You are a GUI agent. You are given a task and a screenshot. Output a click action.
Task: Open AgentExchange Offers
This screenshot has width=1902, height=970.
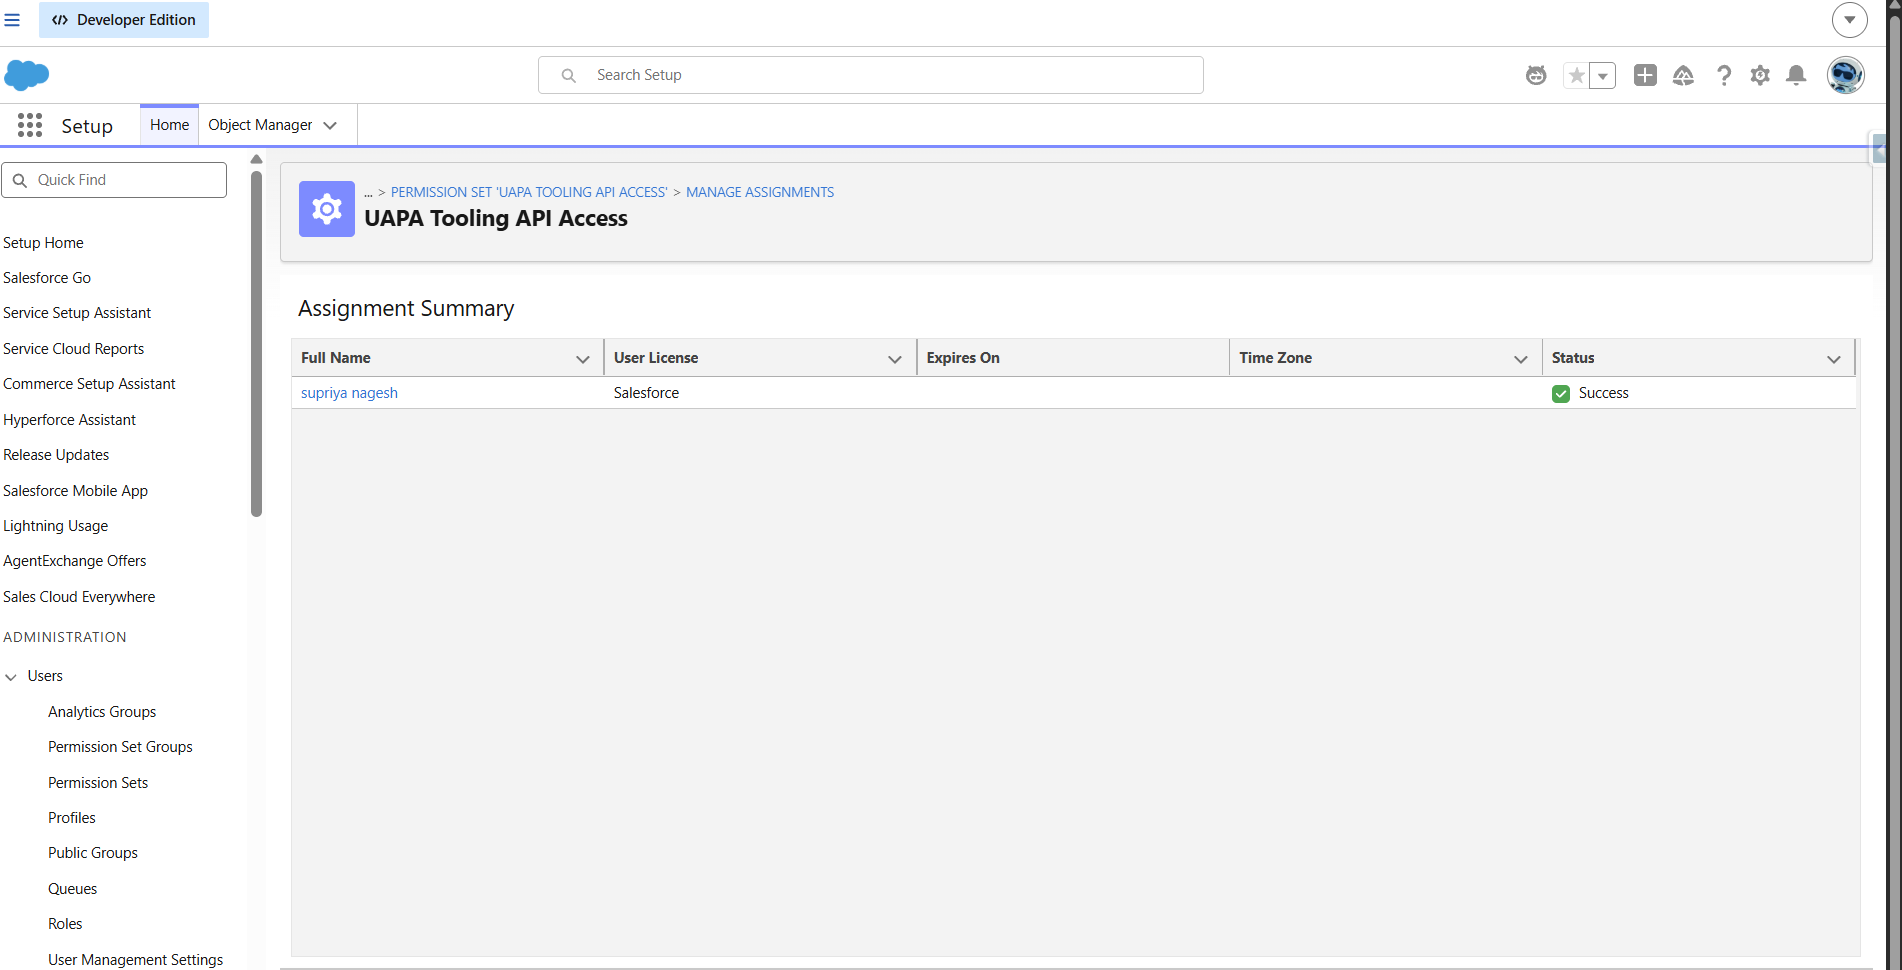tap(74, 561)
